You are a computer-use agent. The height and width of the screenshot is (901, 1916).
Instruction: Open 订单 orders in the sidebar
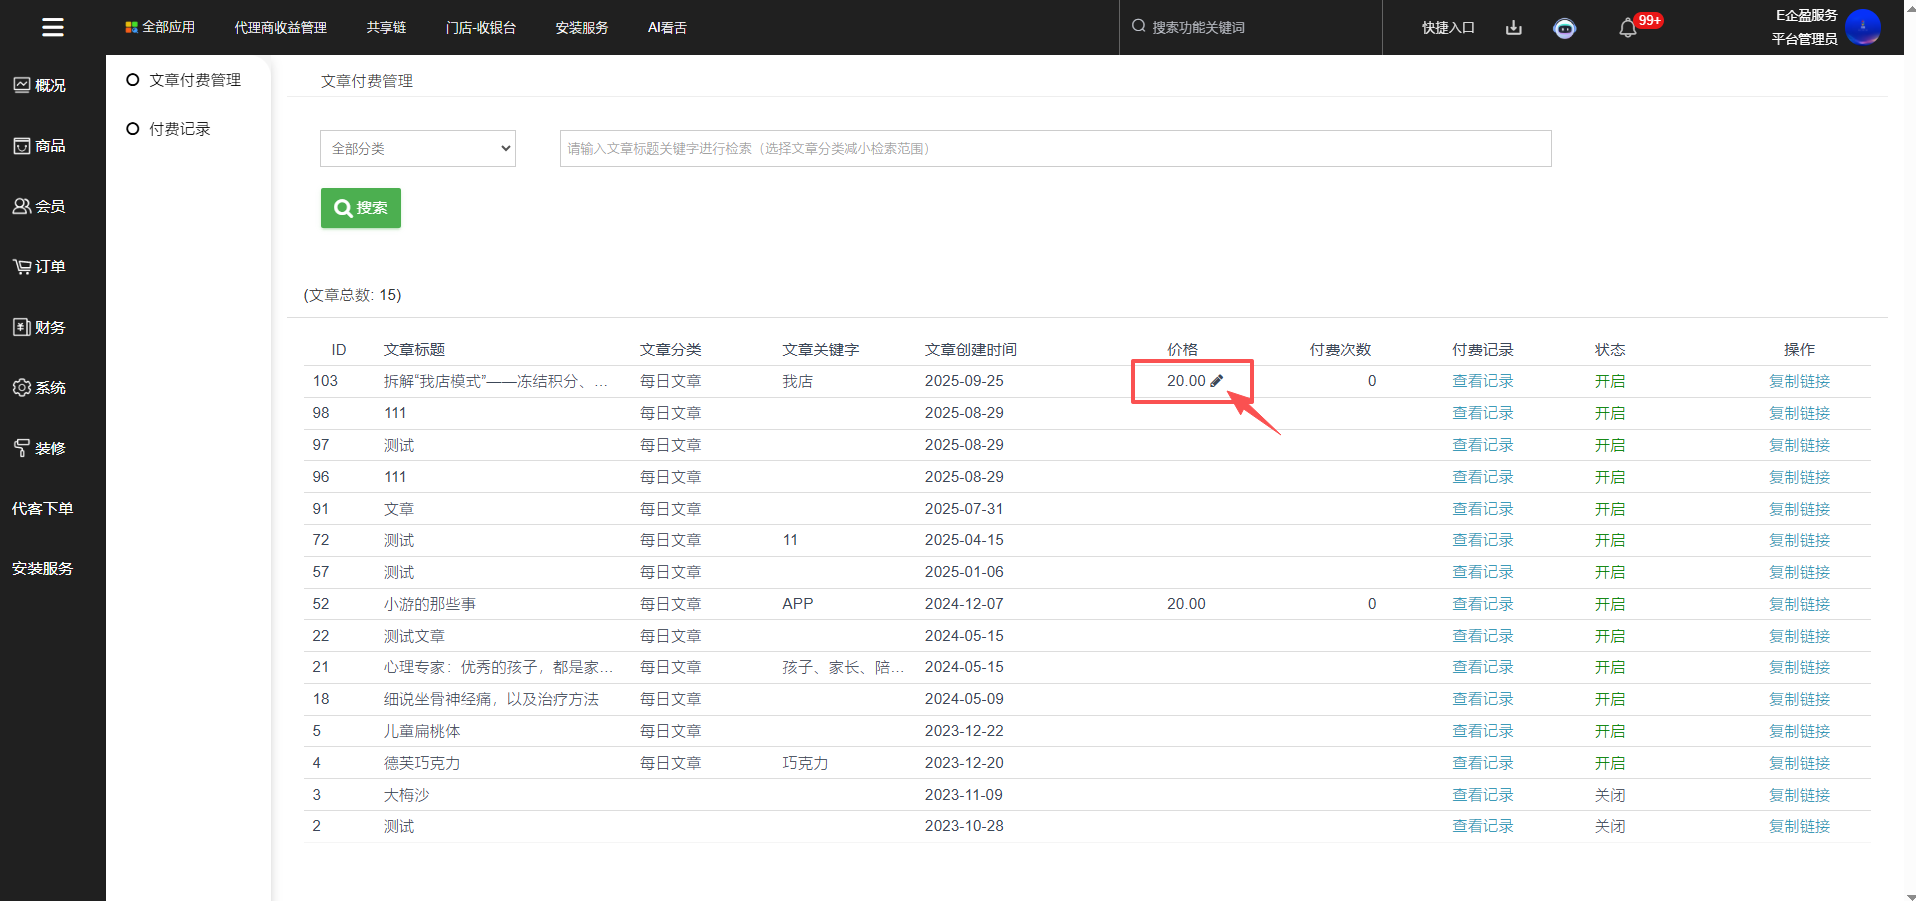pos(40,267)
